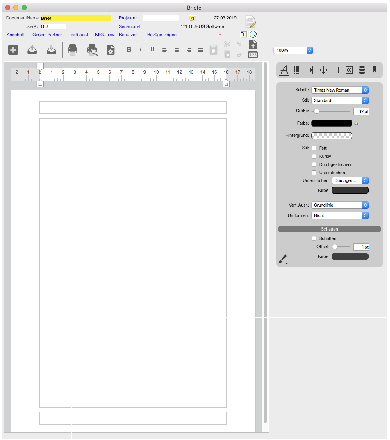
Task: Open the horizontal spacing inspector tab
Action: [311, 70]
